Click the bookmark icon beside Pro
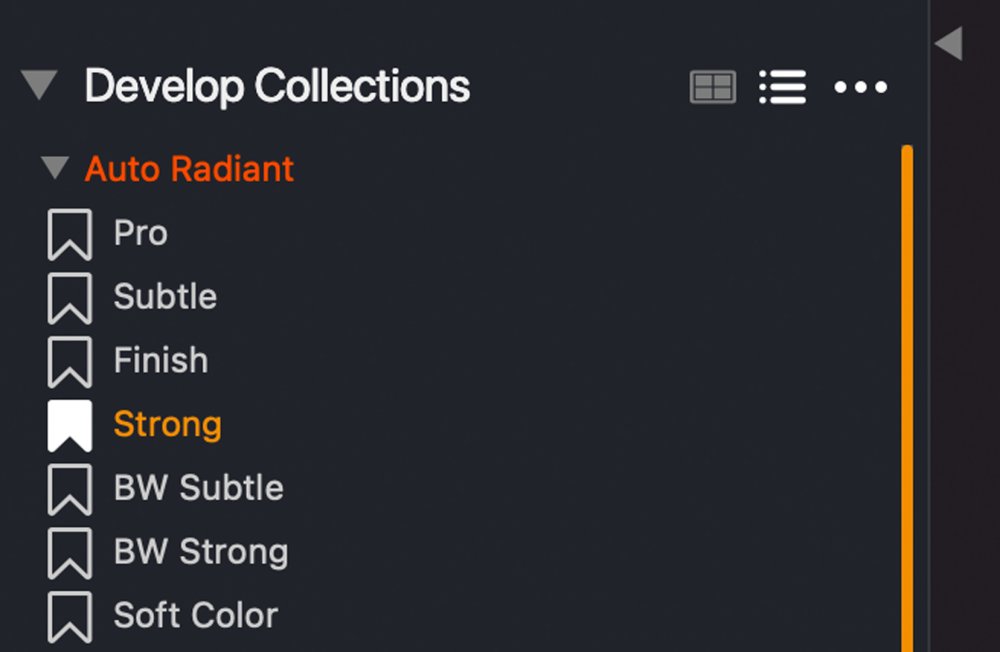This screenshot has width=1000, height=652. point(70,234)
